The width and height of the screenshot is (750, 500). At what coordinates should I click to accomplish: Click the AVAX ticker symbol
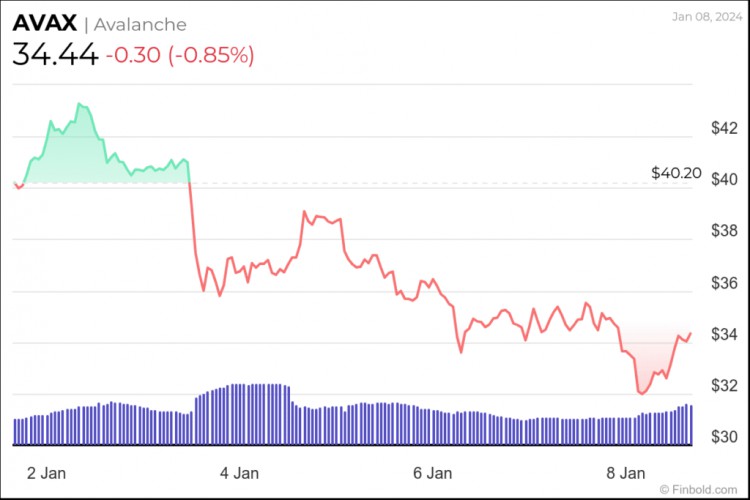coord(44,23)
